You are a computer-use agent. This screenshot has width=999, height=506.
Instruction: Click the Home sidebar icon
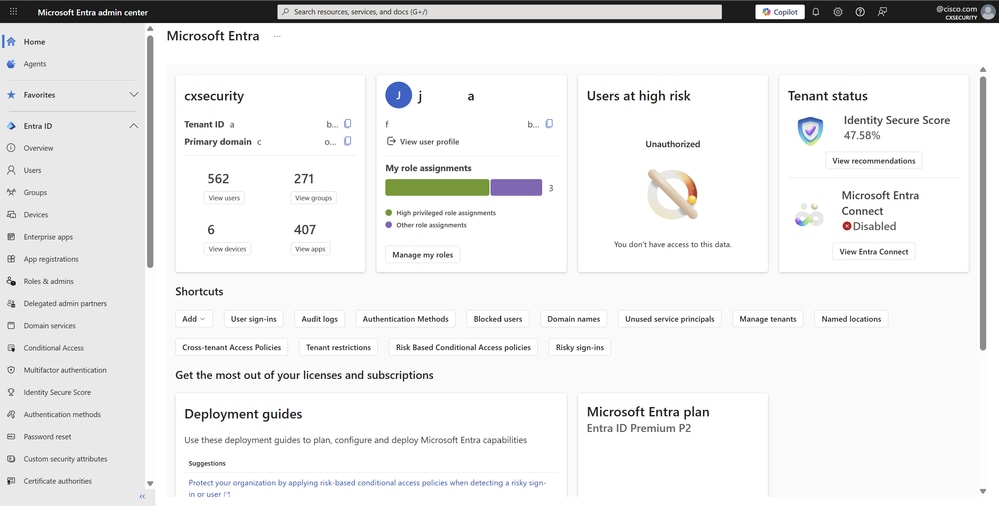(x=11, y=41)
